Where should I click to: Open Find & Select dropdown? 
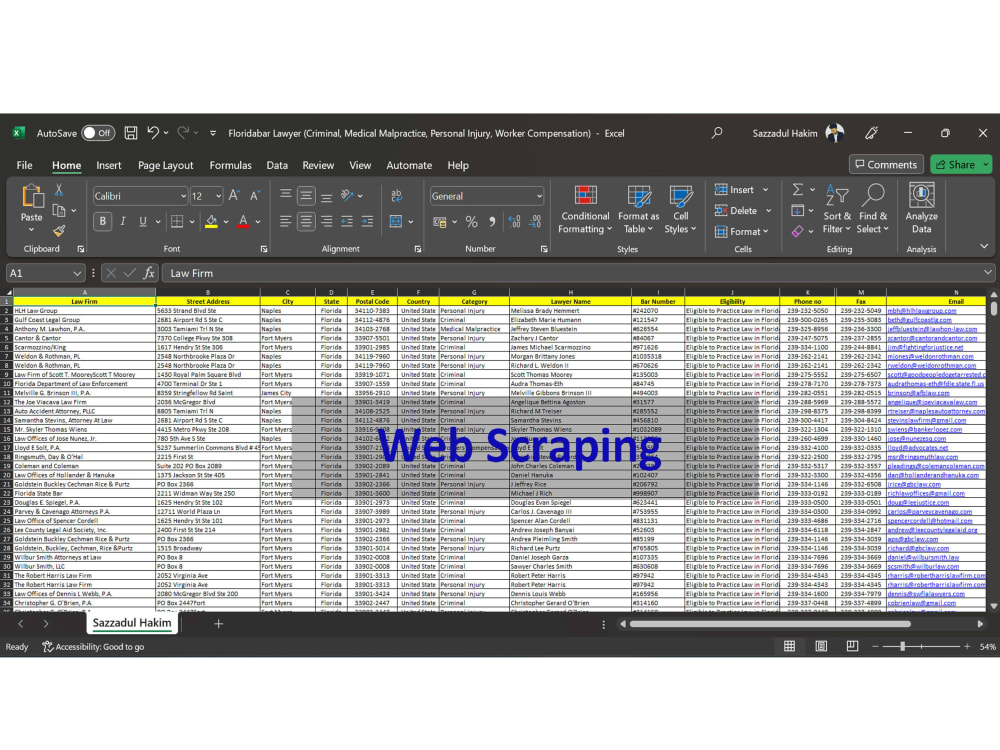[x=873, y=209]
